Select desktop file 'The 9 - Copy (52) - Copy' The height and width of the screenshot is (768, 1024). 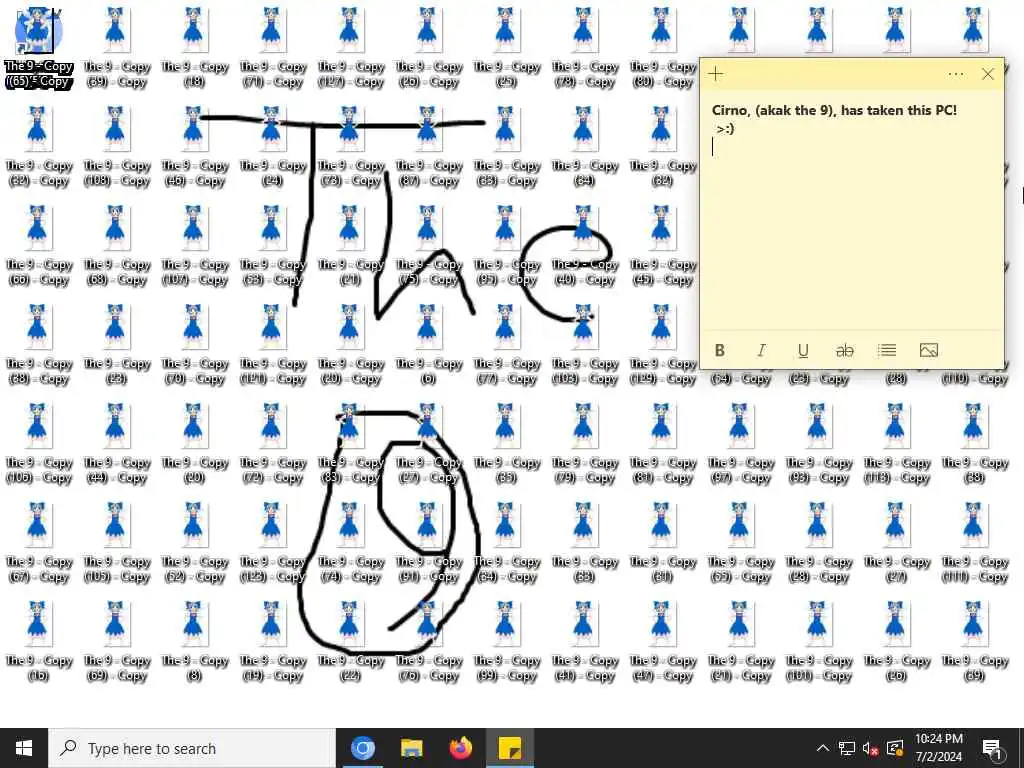click(194, 543)
